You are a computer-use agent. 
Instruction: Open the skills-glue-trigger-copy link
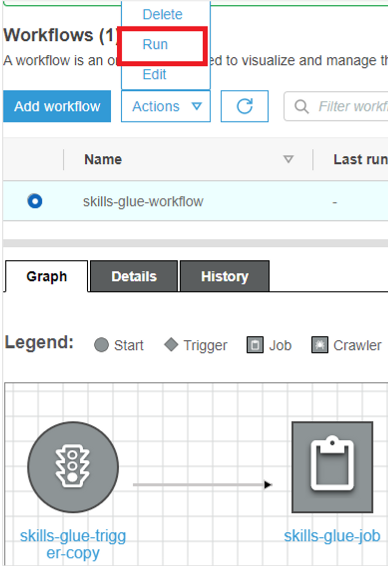[x=73, y=544]
